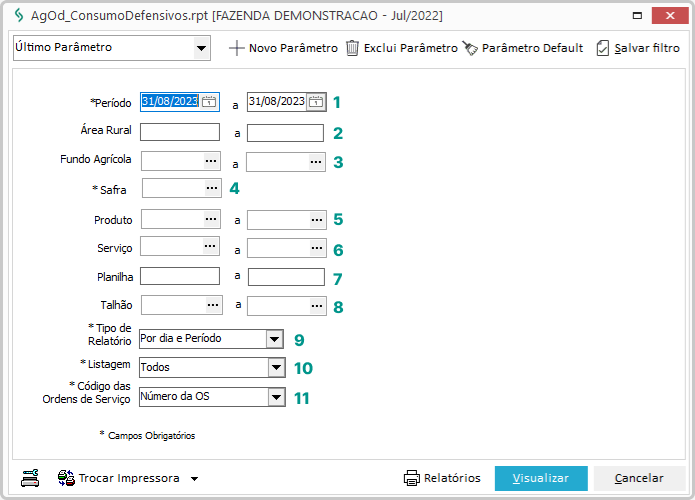Click the Salvar filtro checkmark document icon

pos(603,48)
